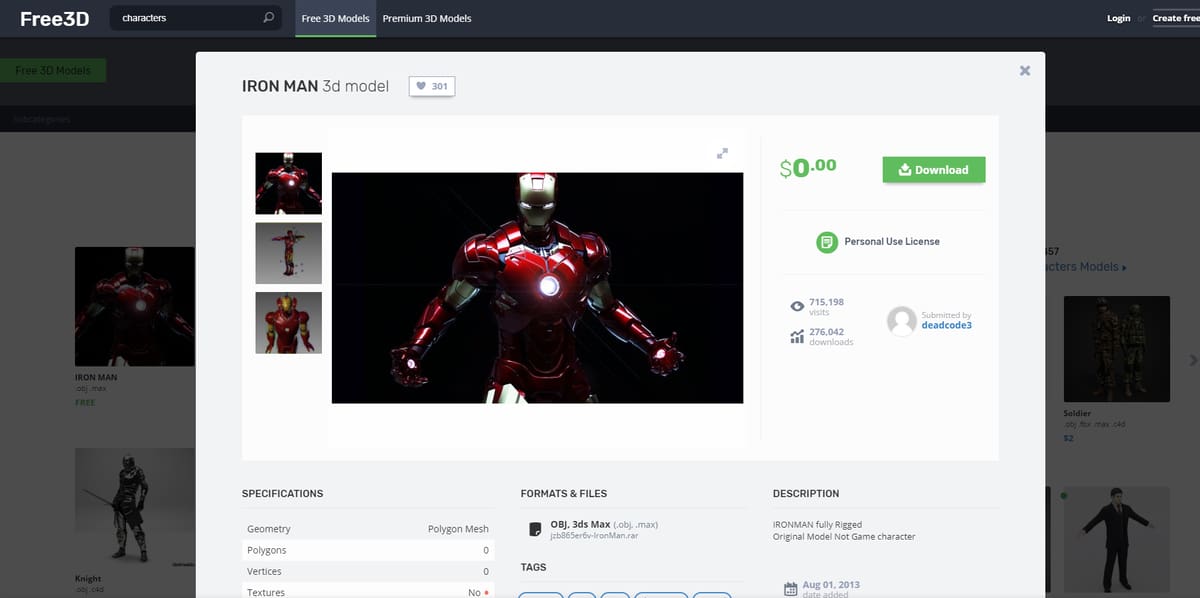Click the Free3D logo

coord(54,18)
